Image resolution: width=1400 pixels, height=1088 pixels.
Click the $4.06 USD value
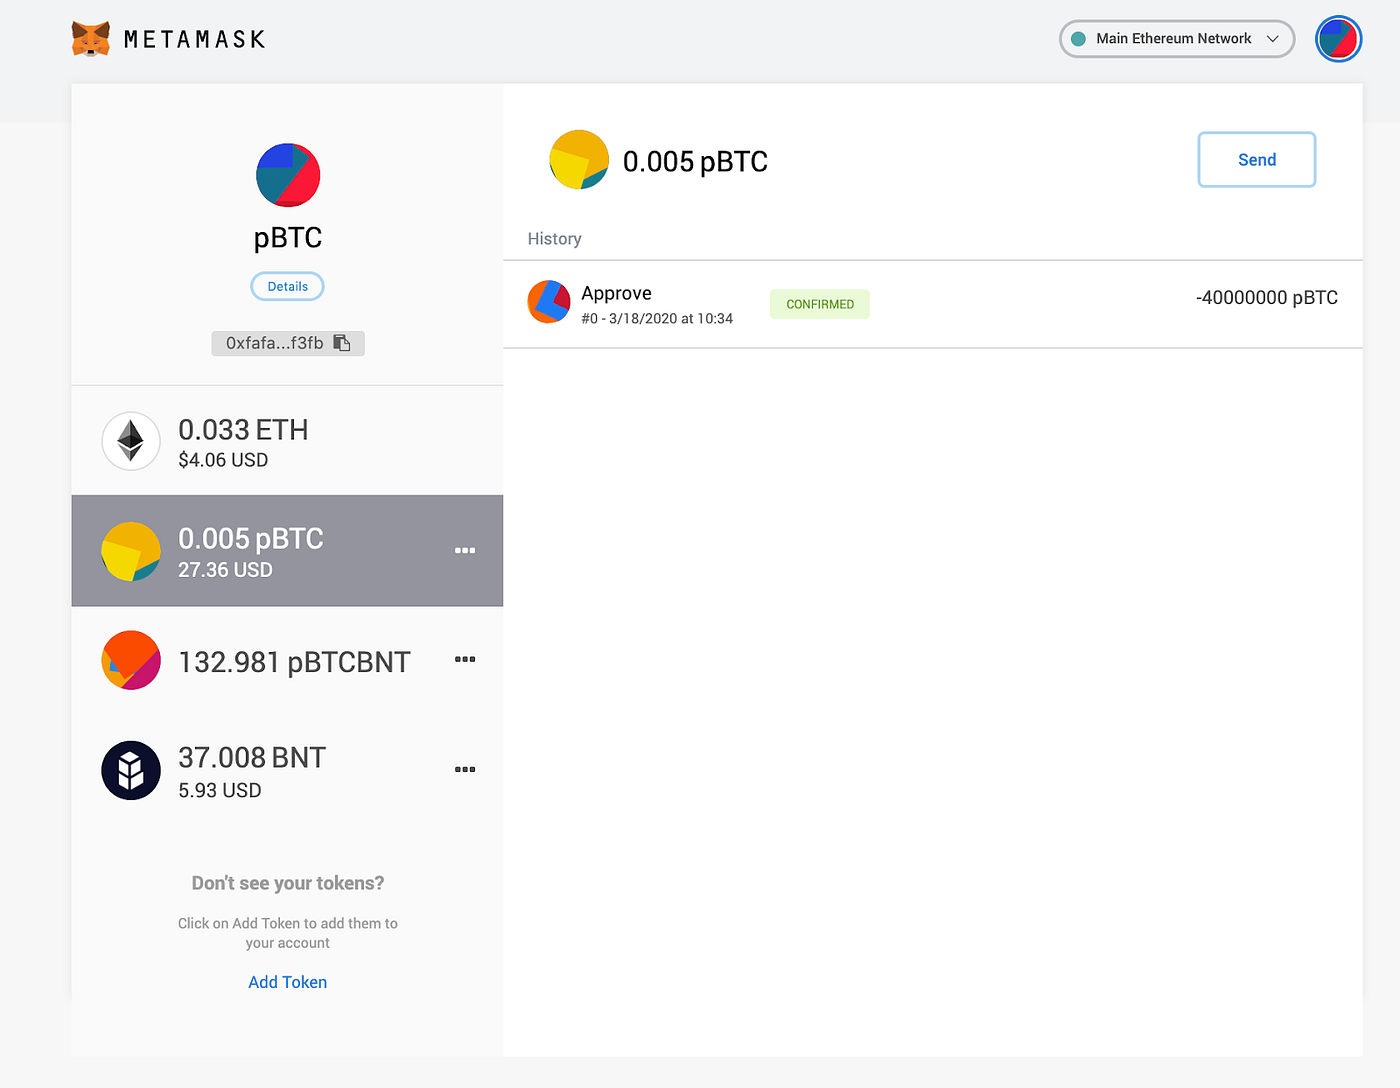click(x=223, y=460)
